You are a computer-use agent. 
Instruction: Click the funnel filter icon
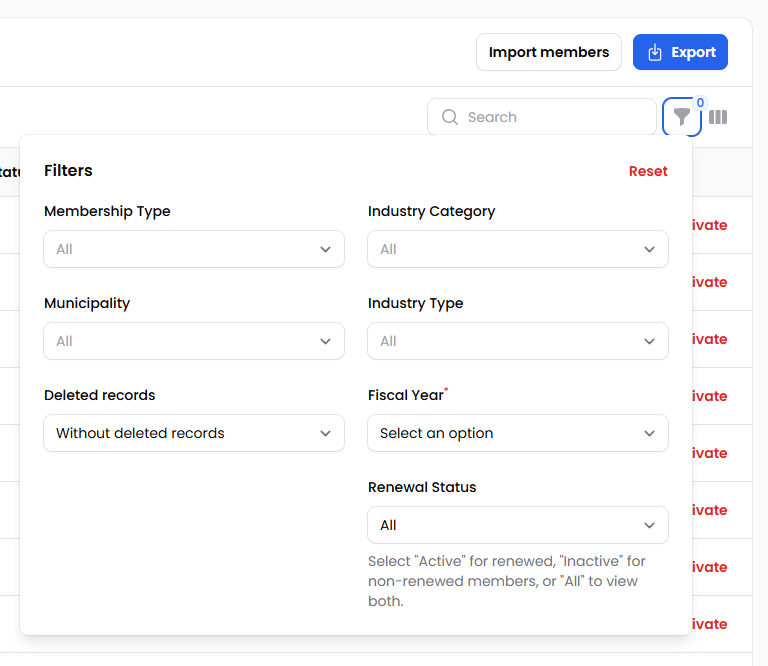tap(681, 117)
